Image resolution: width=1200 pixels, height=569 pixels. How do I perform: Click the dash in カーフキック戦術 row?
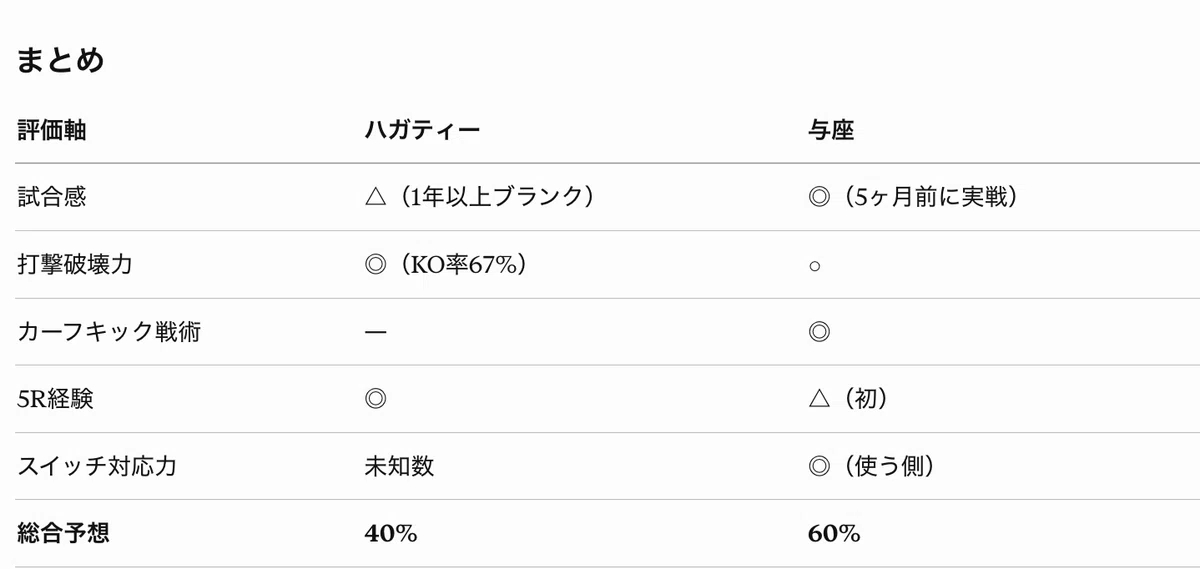pos(377,332)
